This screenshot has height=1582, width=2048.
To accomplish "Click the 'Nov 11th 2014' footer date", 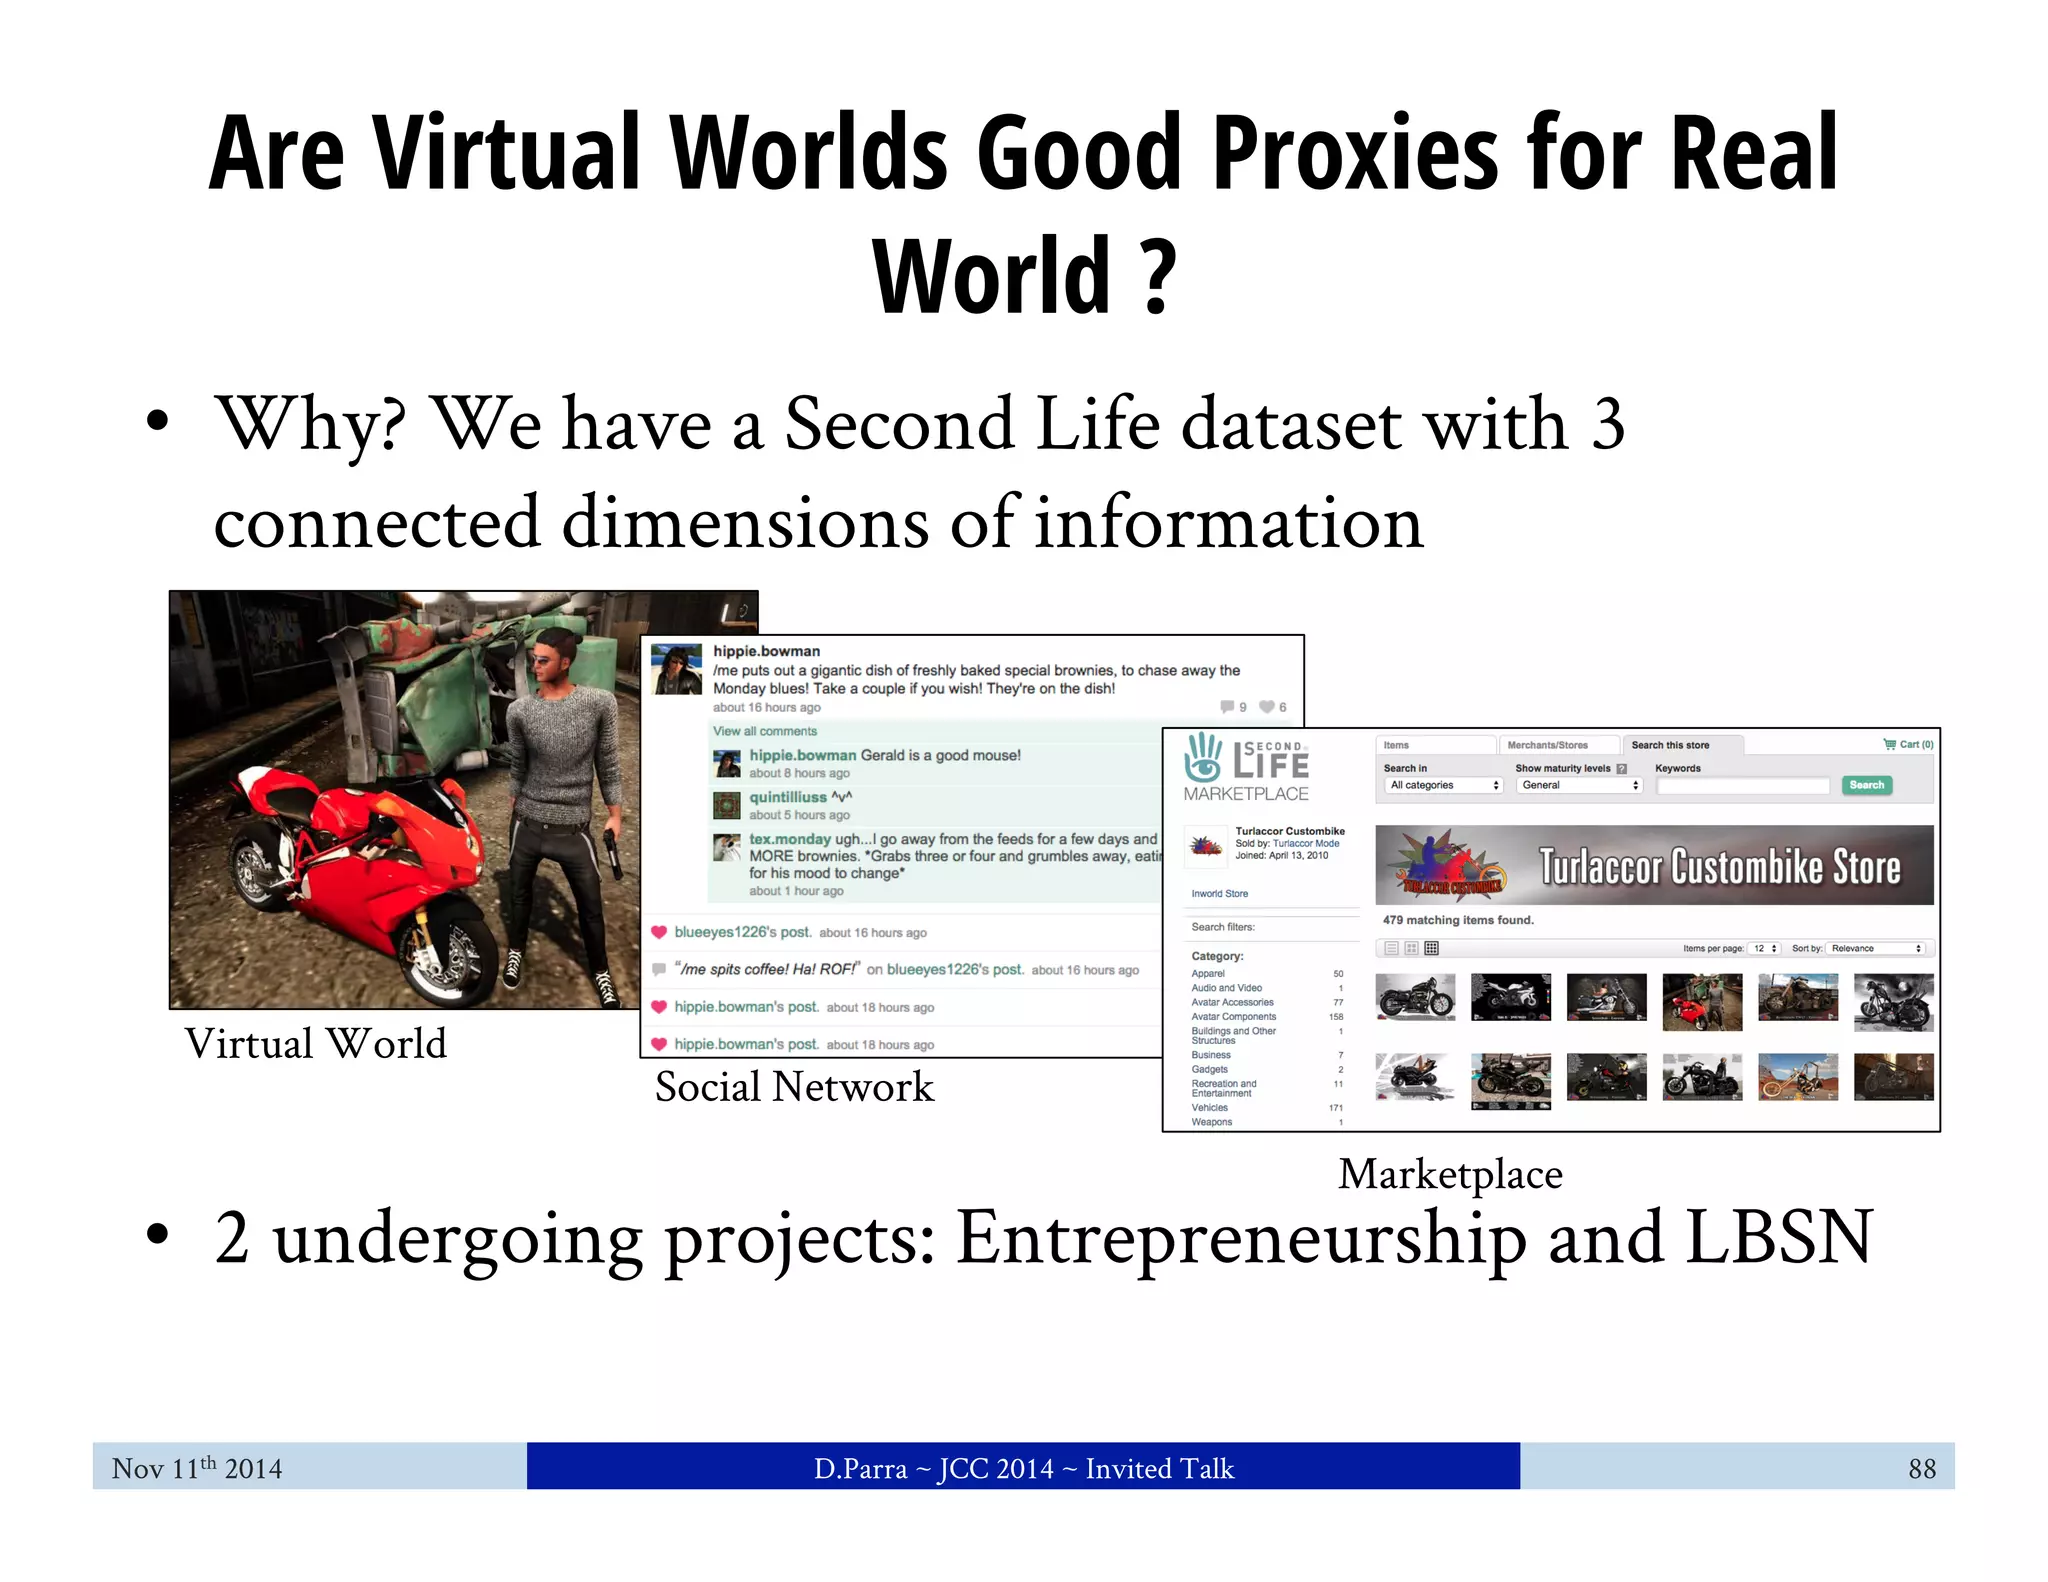I will [x=197, y=1467].
